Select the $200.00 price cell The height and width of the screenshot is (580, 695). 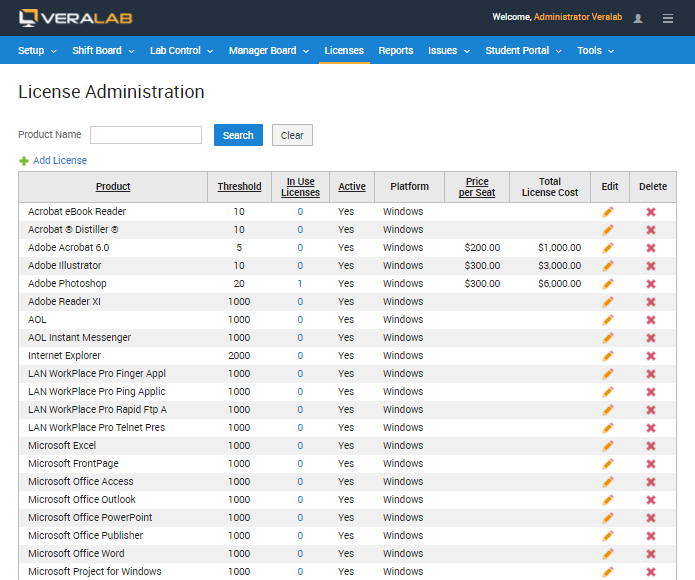(x=482, y=248)
